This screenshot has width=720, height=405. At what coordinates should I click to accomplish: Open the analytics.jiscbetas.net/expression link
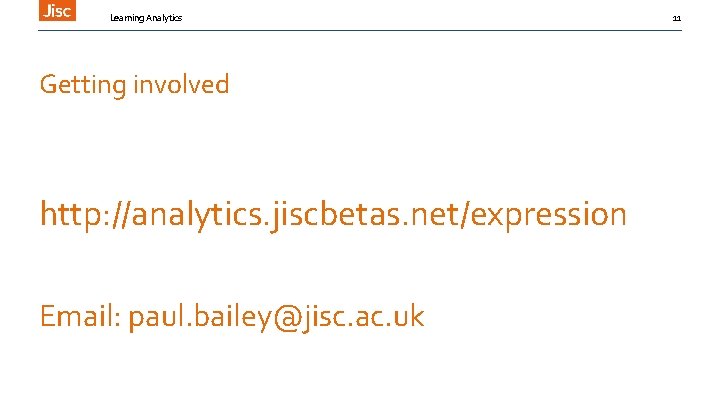click(x=333, y=214)
